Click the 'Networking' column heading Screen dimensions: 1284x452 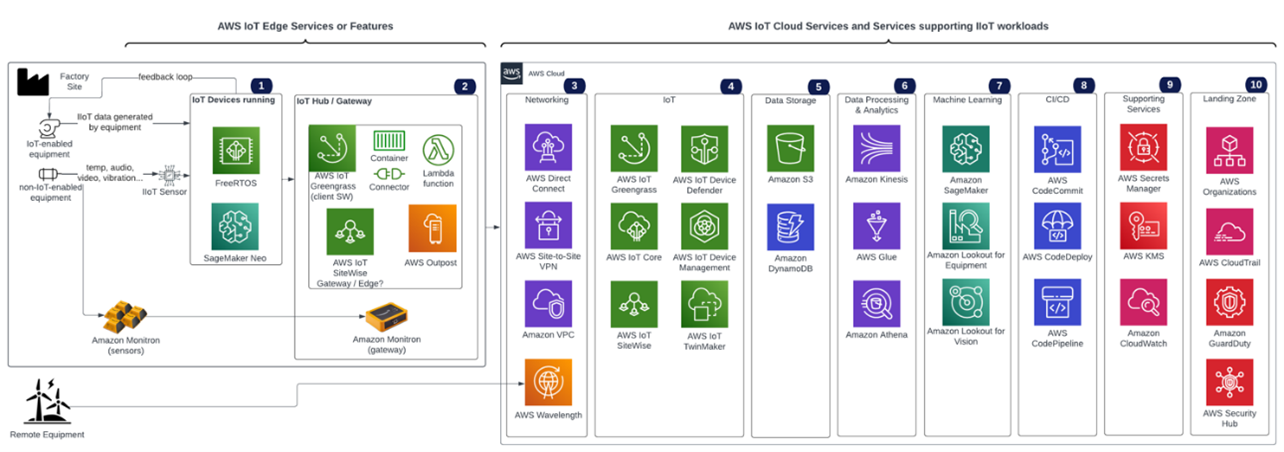547,100
